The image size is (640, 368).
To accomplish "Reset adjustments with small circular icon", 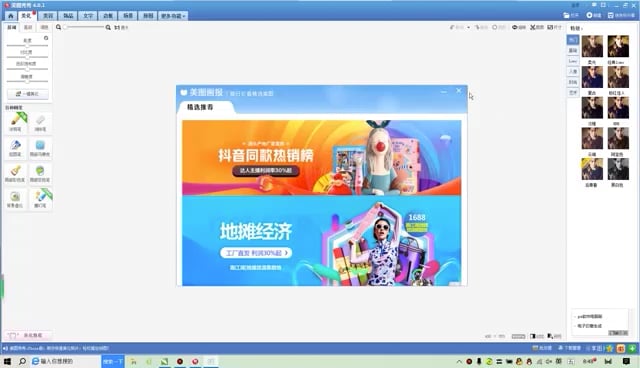I will pos(46,38).
